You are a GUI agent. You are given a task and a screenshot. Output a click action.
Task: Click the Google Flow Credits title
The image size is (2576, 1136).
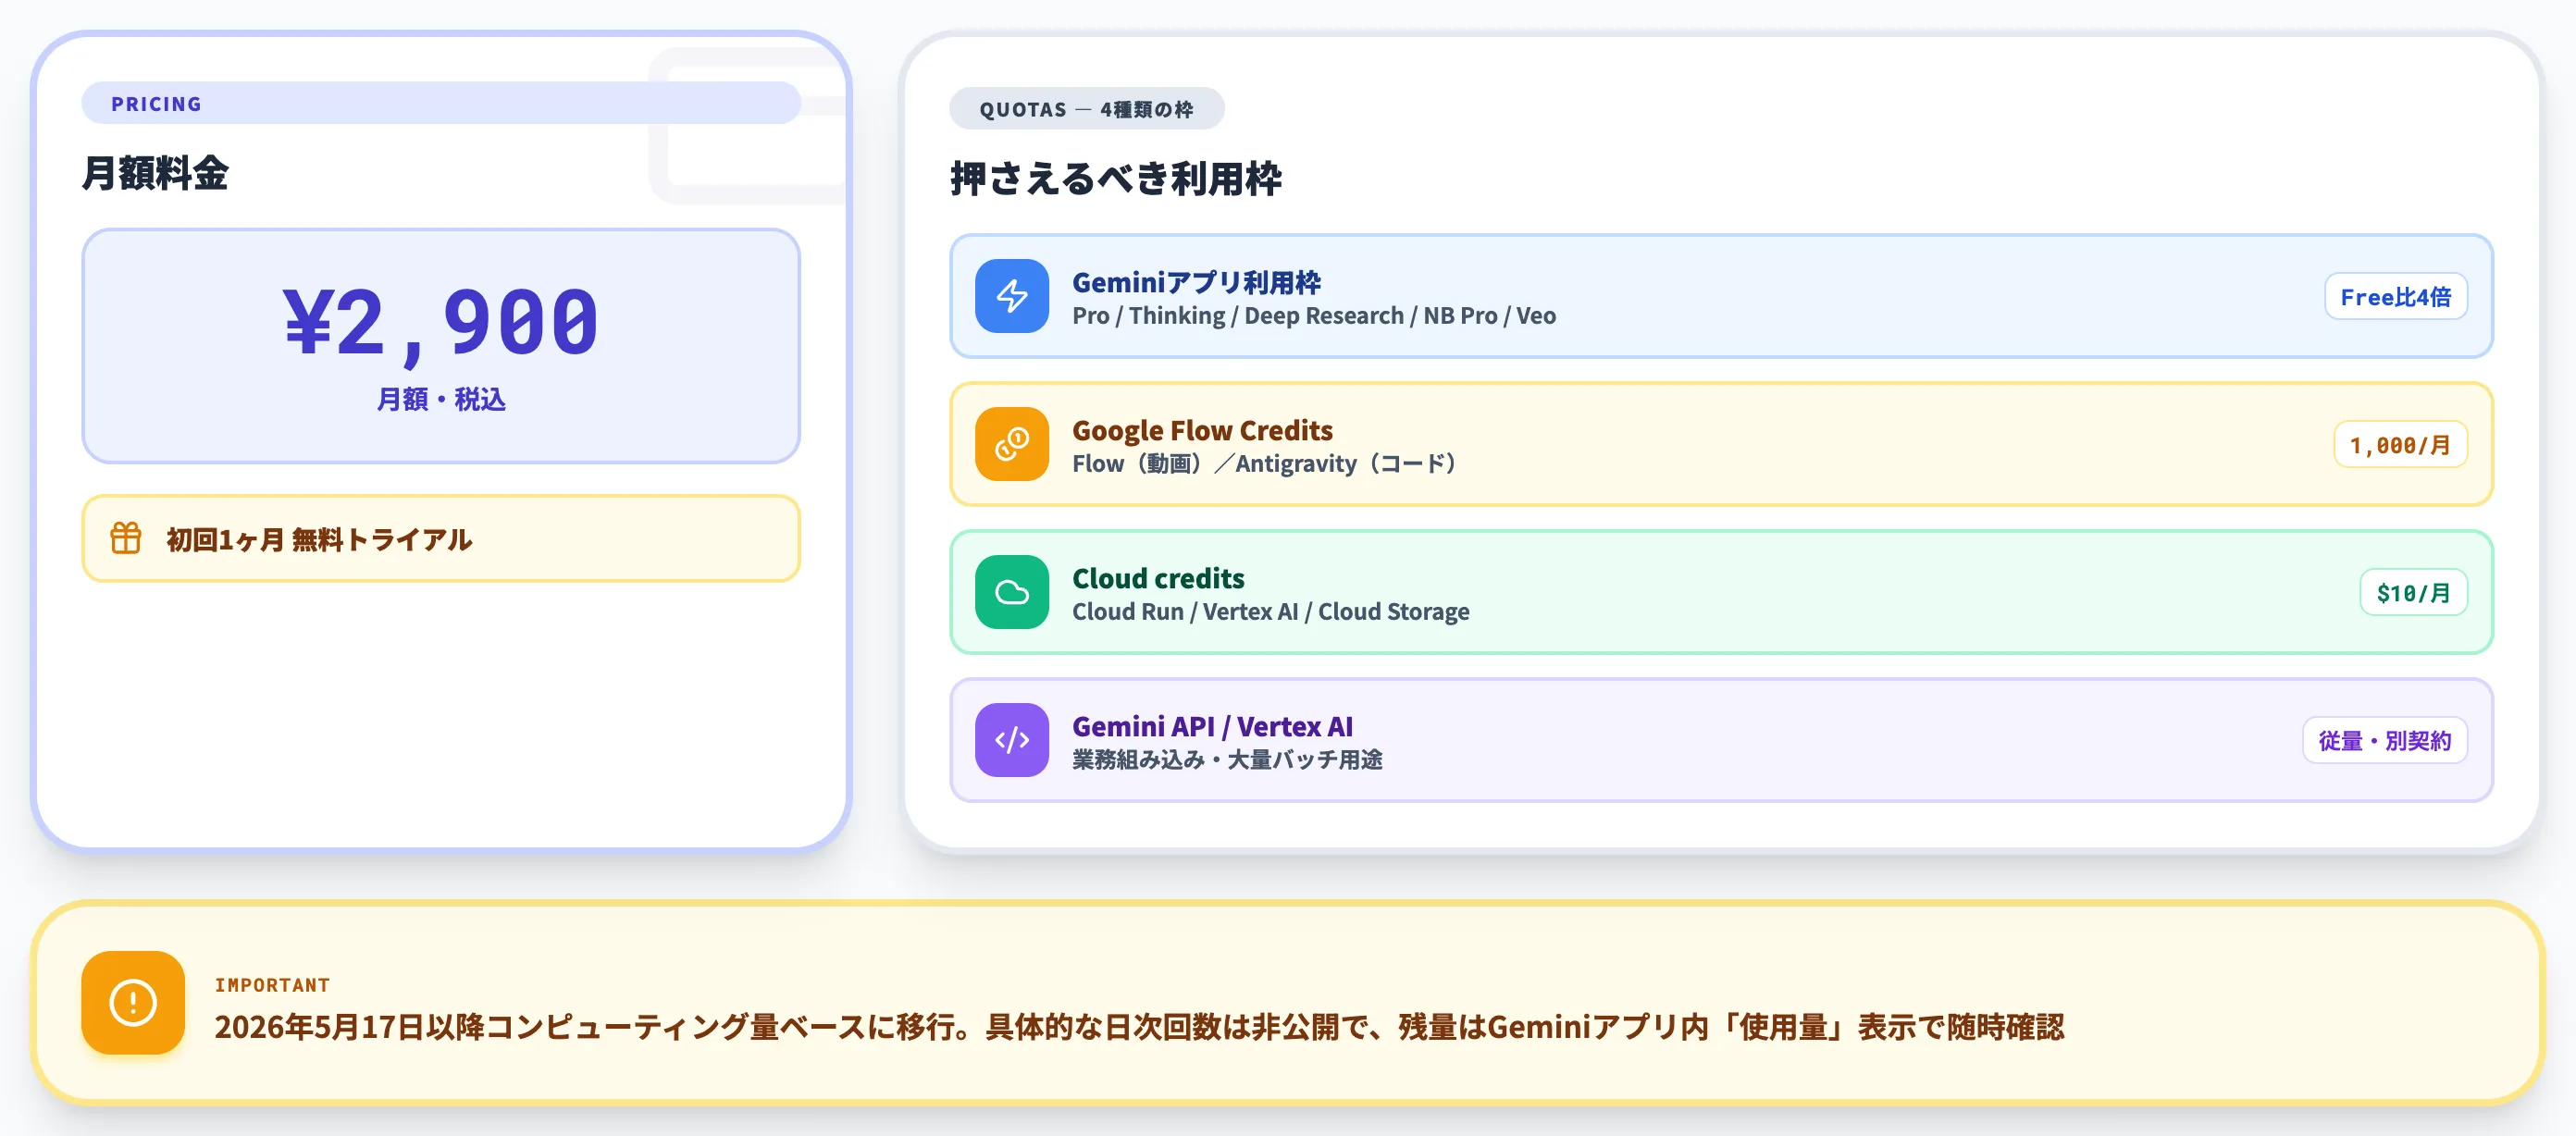(1202, 430)
